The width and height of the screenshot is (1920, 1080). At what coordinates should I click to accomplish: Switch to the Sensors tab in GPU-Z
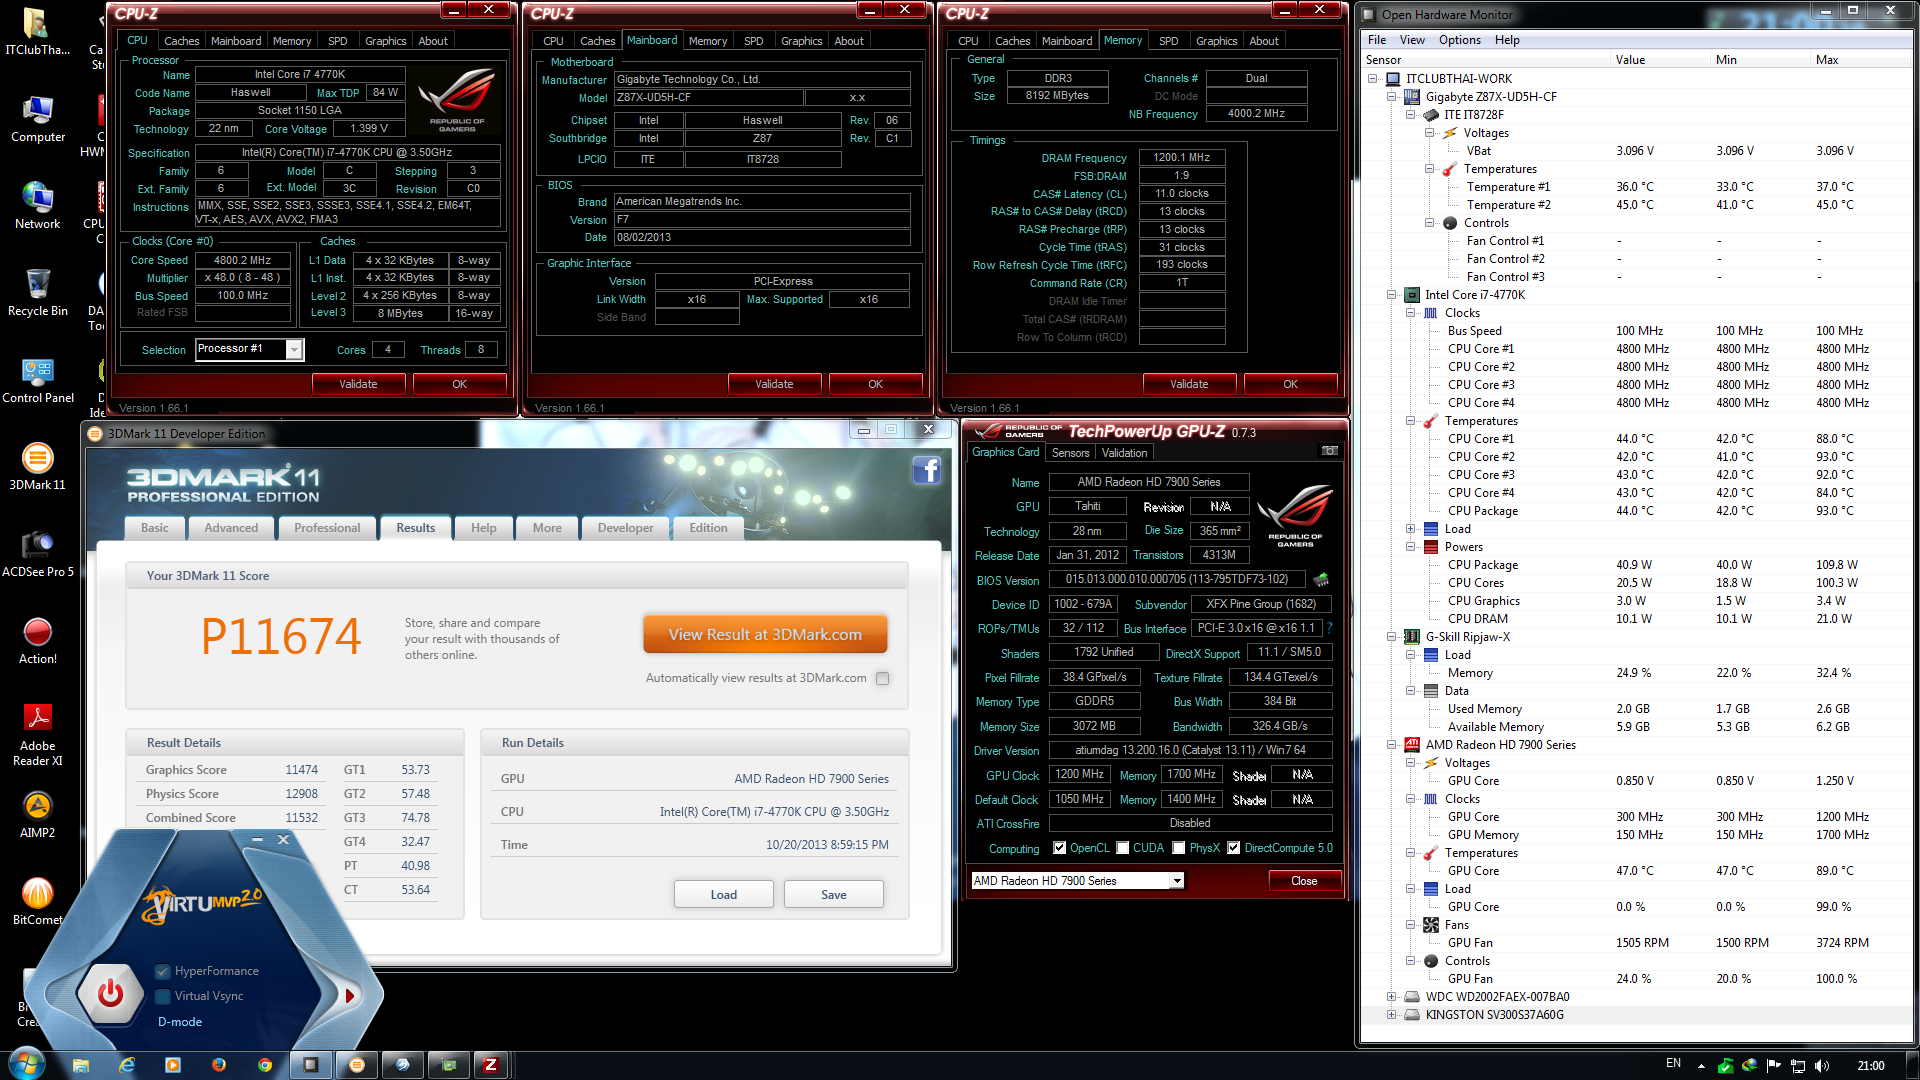pos(1070,453)
